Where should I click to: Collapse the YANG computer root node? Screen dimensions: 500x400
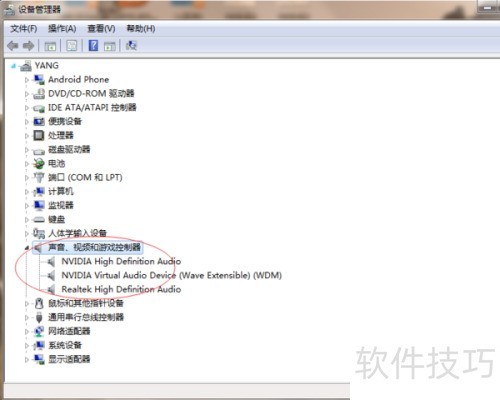[13, 66]
